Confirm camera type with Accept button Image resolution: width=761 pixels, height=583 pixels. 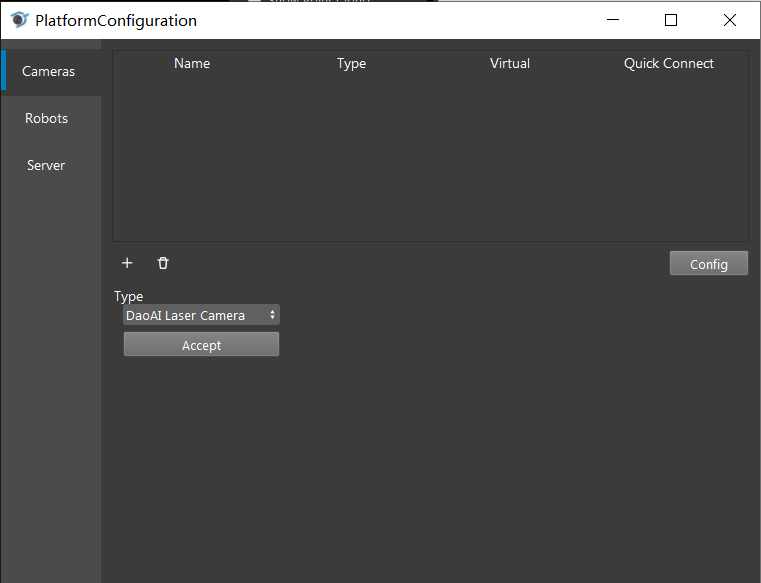[x=201, y=345]
